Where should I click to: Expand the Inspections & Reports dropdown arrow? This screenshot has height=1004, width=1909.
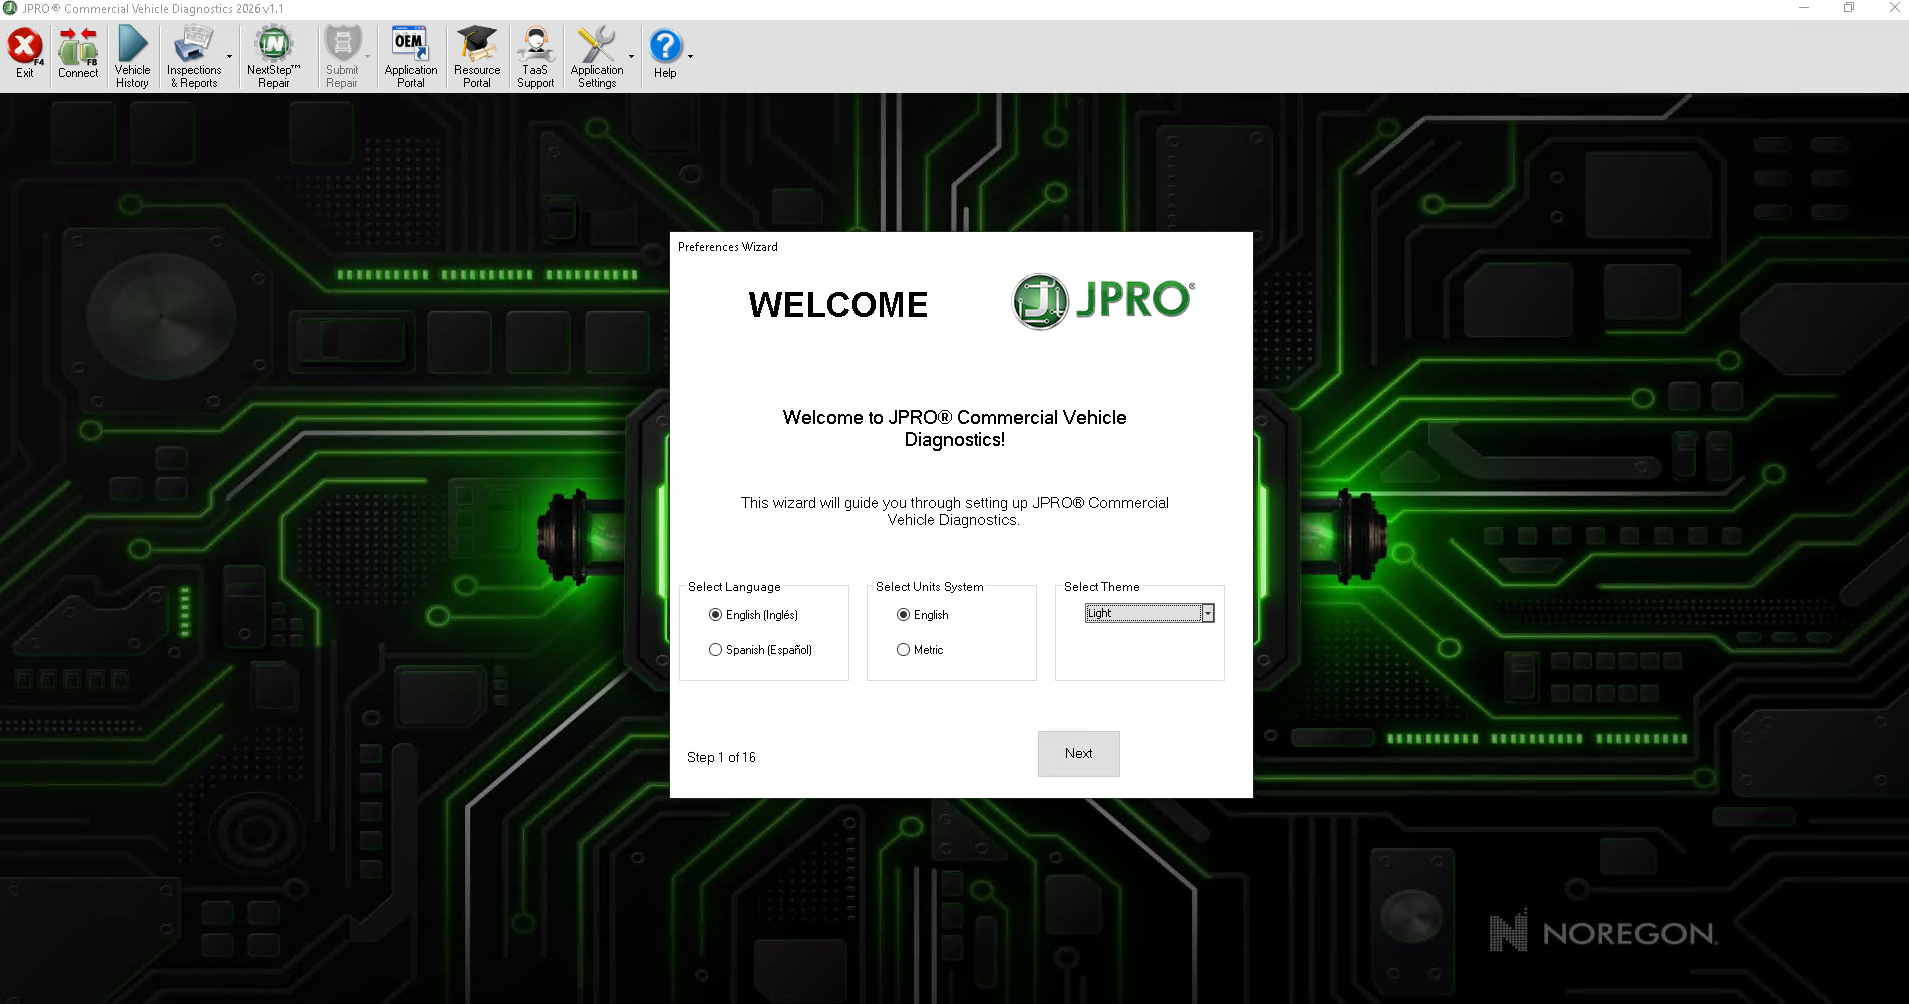[230, 57]
